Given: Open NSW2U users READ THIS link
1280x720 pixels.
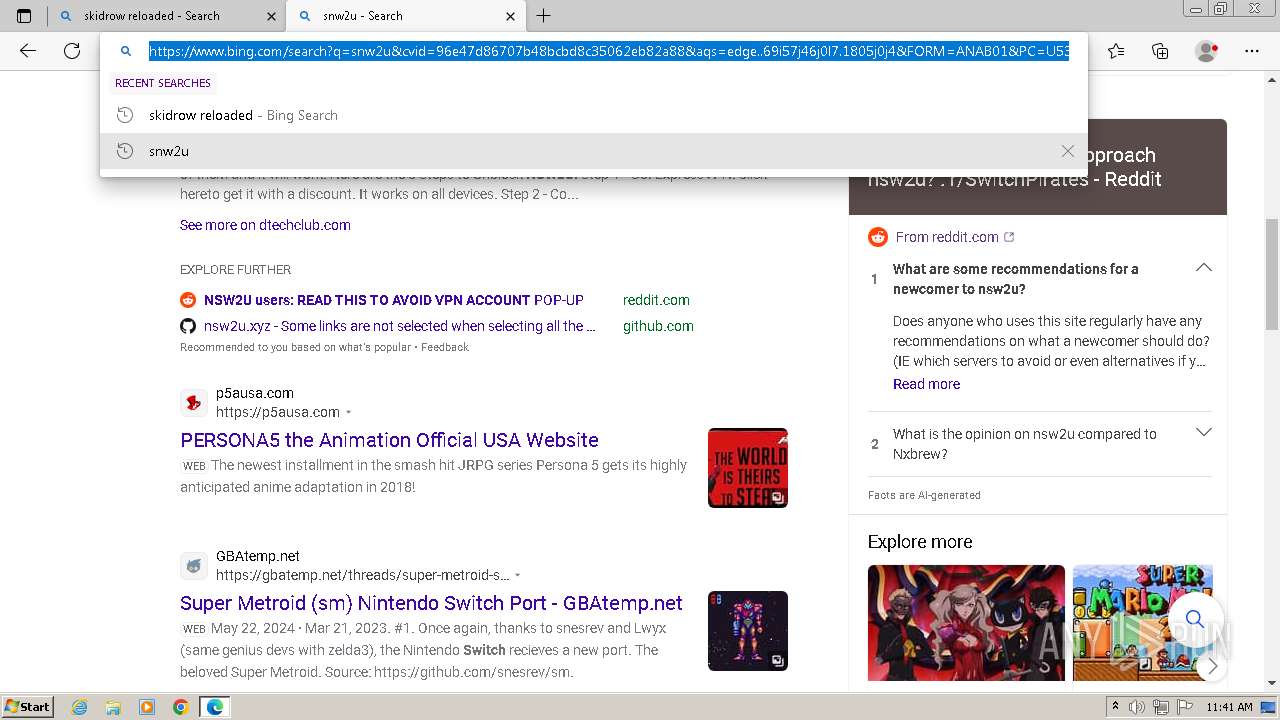Looking at the screenshot, I should coord(394,300).
